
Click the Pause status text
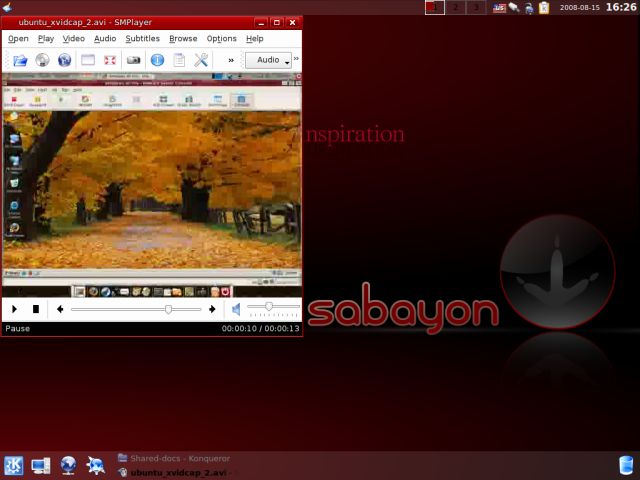pyautogui.click(x=18, y=329)
